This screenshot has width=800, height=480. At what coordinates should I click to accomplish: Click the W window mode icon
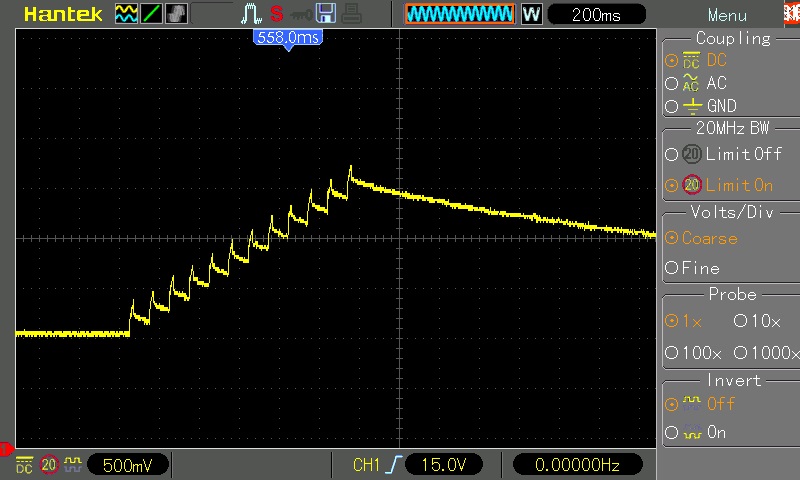pos(531,14)
